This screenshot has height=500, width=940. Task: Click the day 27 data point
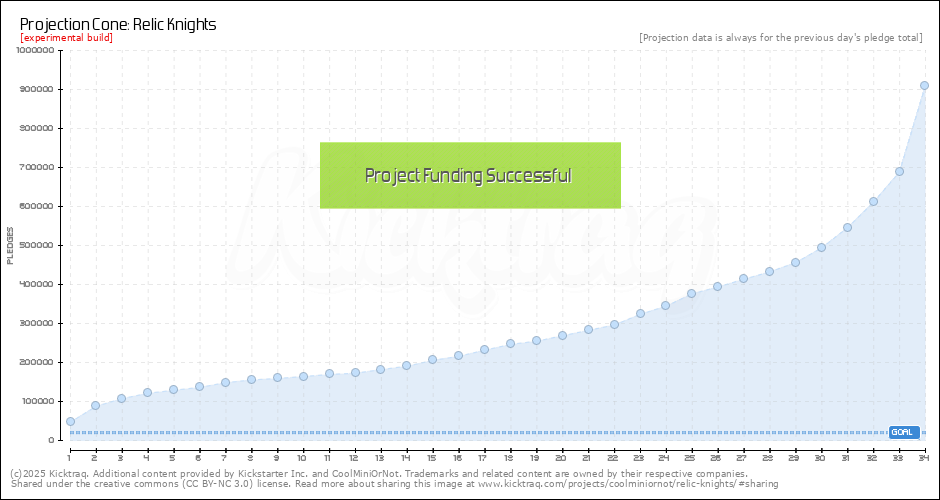[x=743, y=279]
